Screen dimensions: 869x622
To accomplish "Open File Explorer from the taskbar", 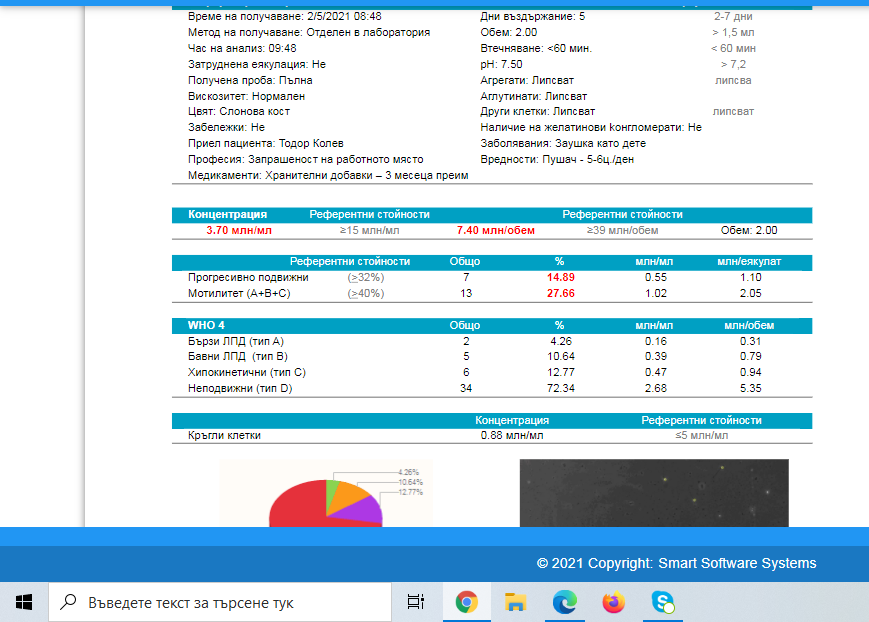I will pyautogui.click(x=515, y=602).
